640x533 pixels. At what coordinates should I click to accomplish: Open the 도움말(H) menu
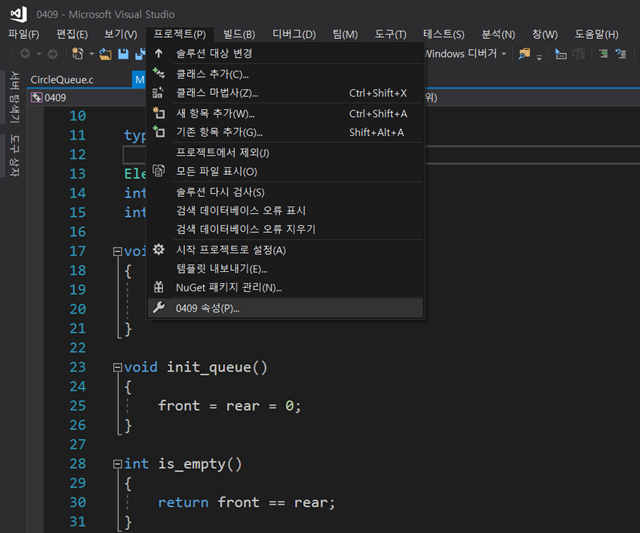[x=596, y=34]
